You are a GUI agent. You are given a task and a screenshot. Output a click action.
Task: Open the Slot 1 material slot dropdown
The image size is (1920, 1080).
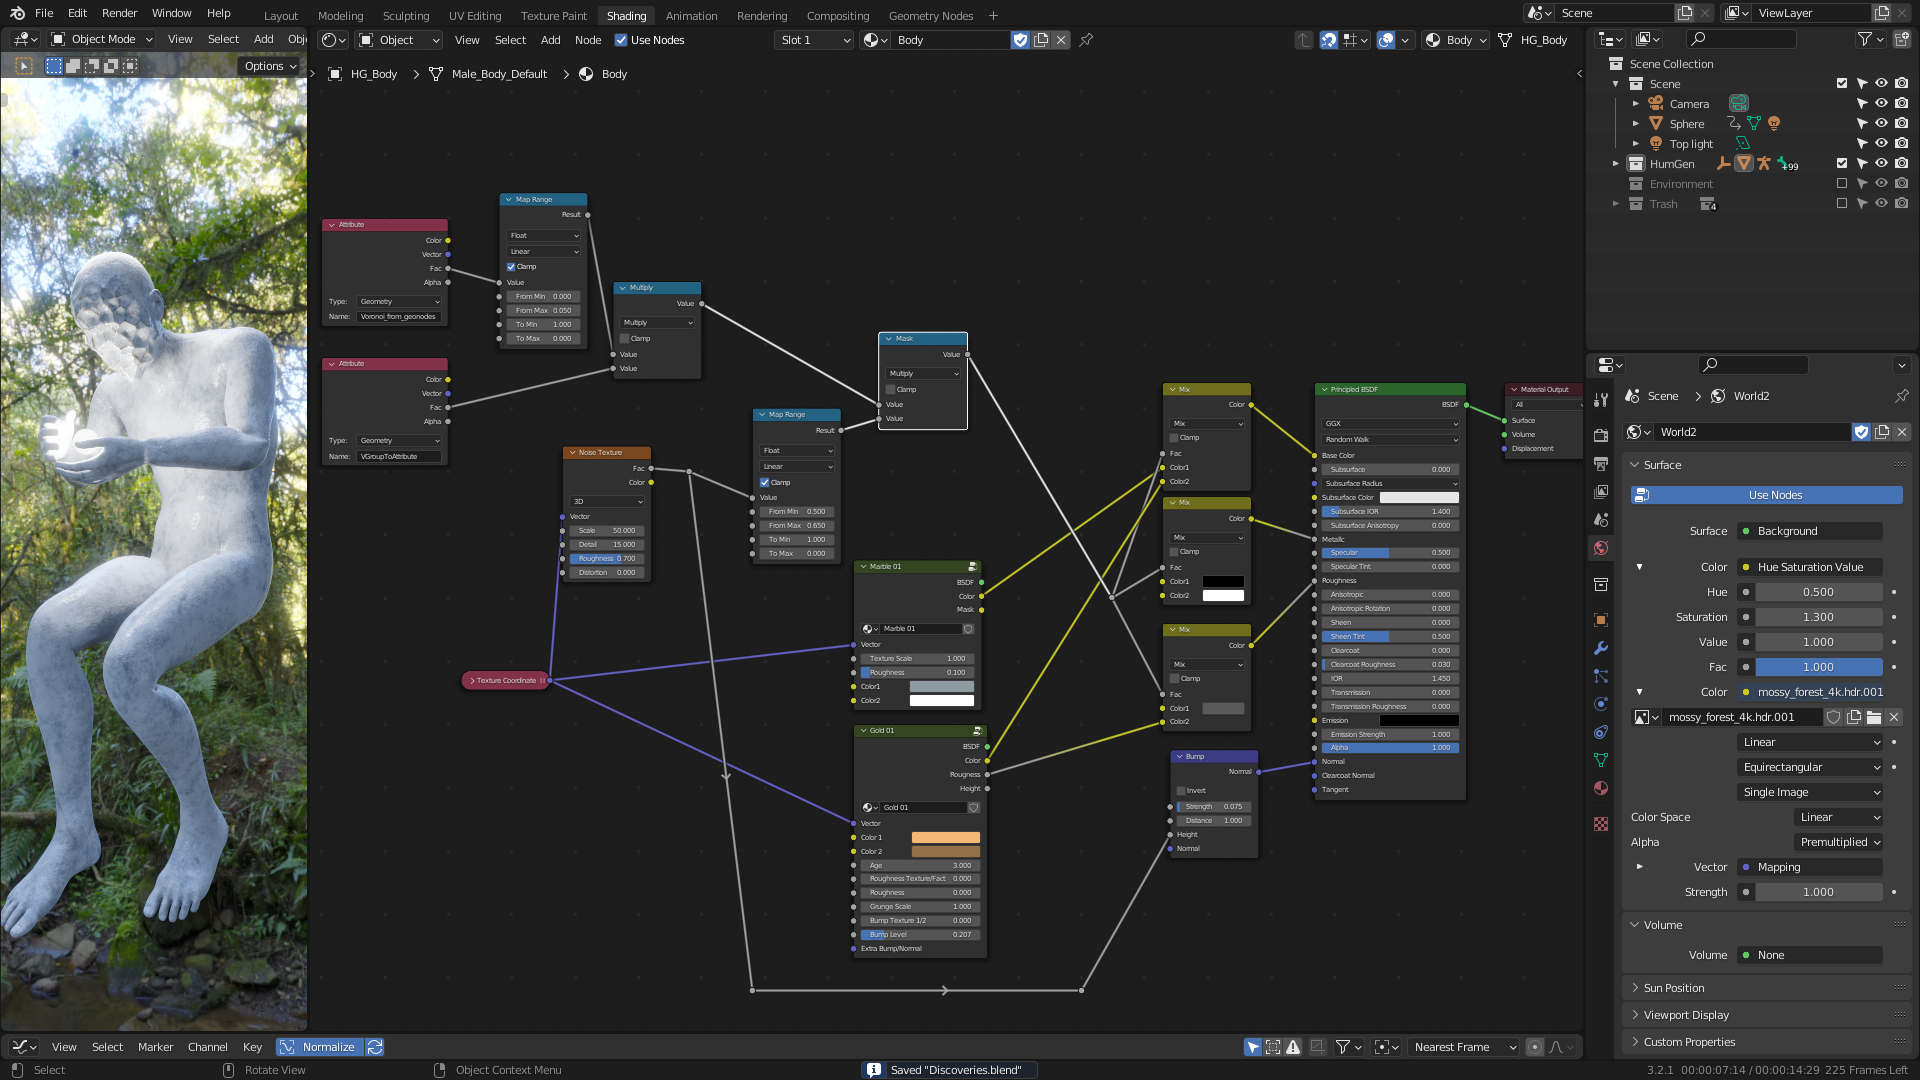pyautogui.click(x=814, y=40)
